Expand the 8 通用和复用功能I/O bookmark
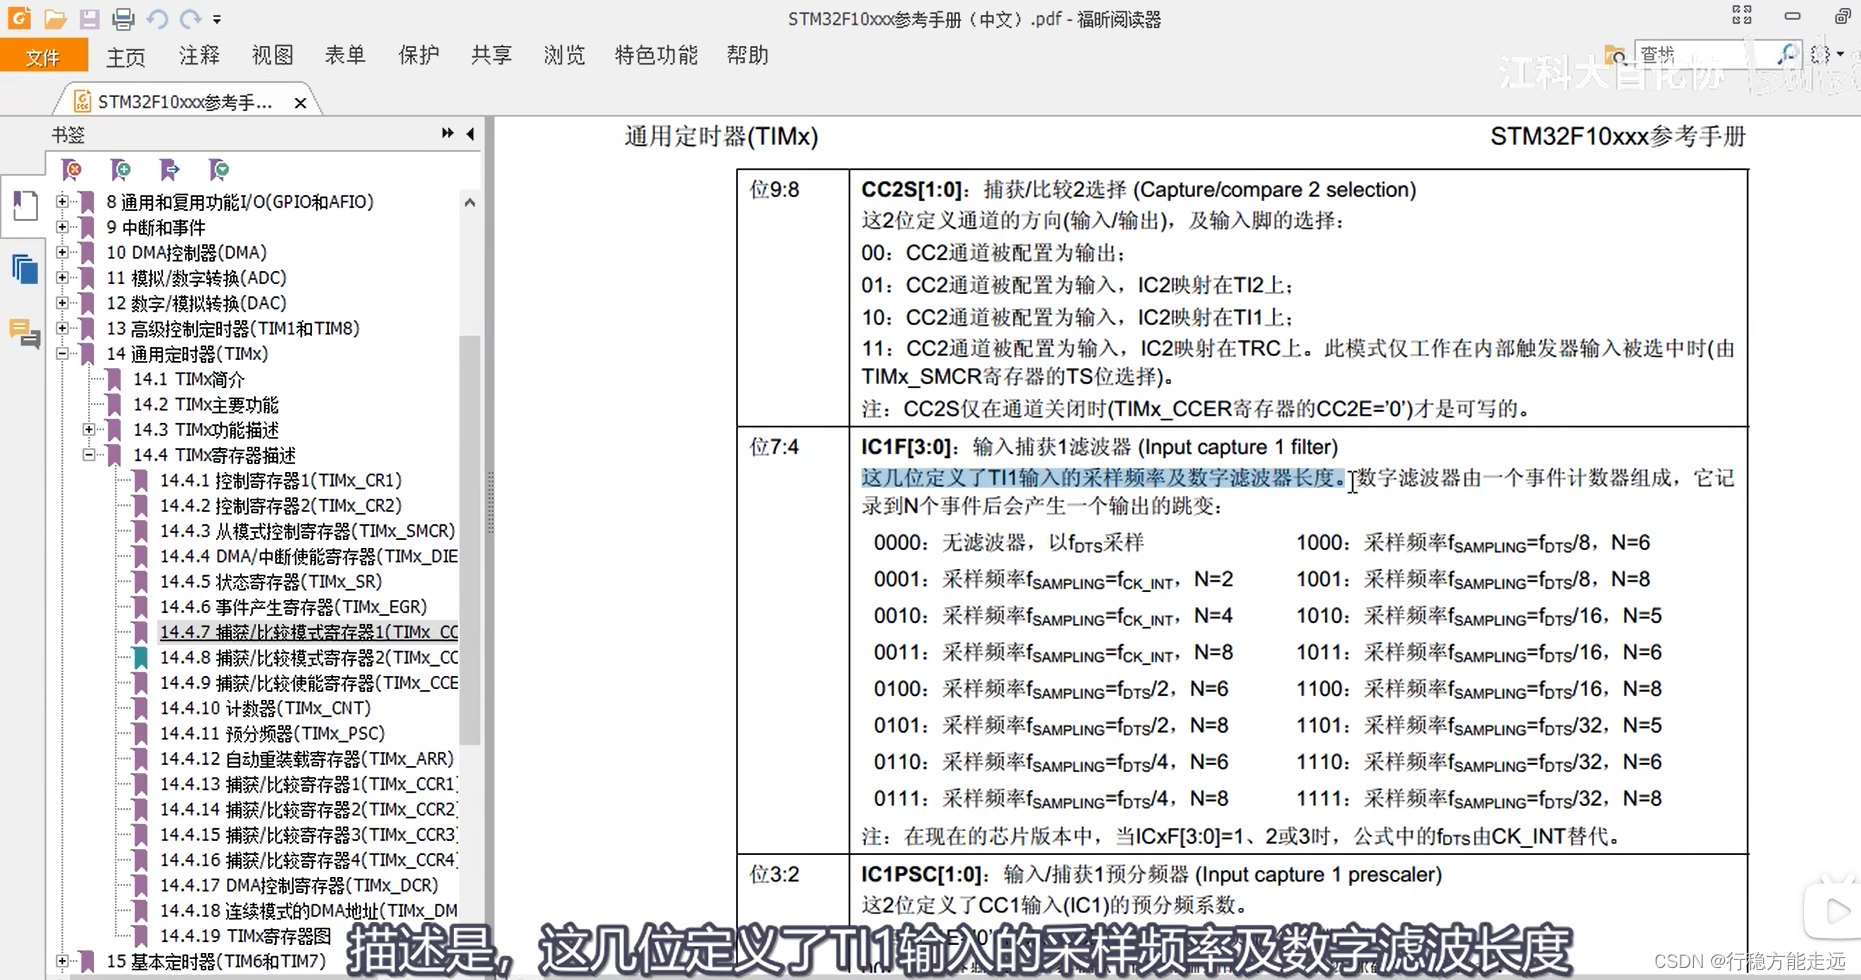 click(63, 202)
